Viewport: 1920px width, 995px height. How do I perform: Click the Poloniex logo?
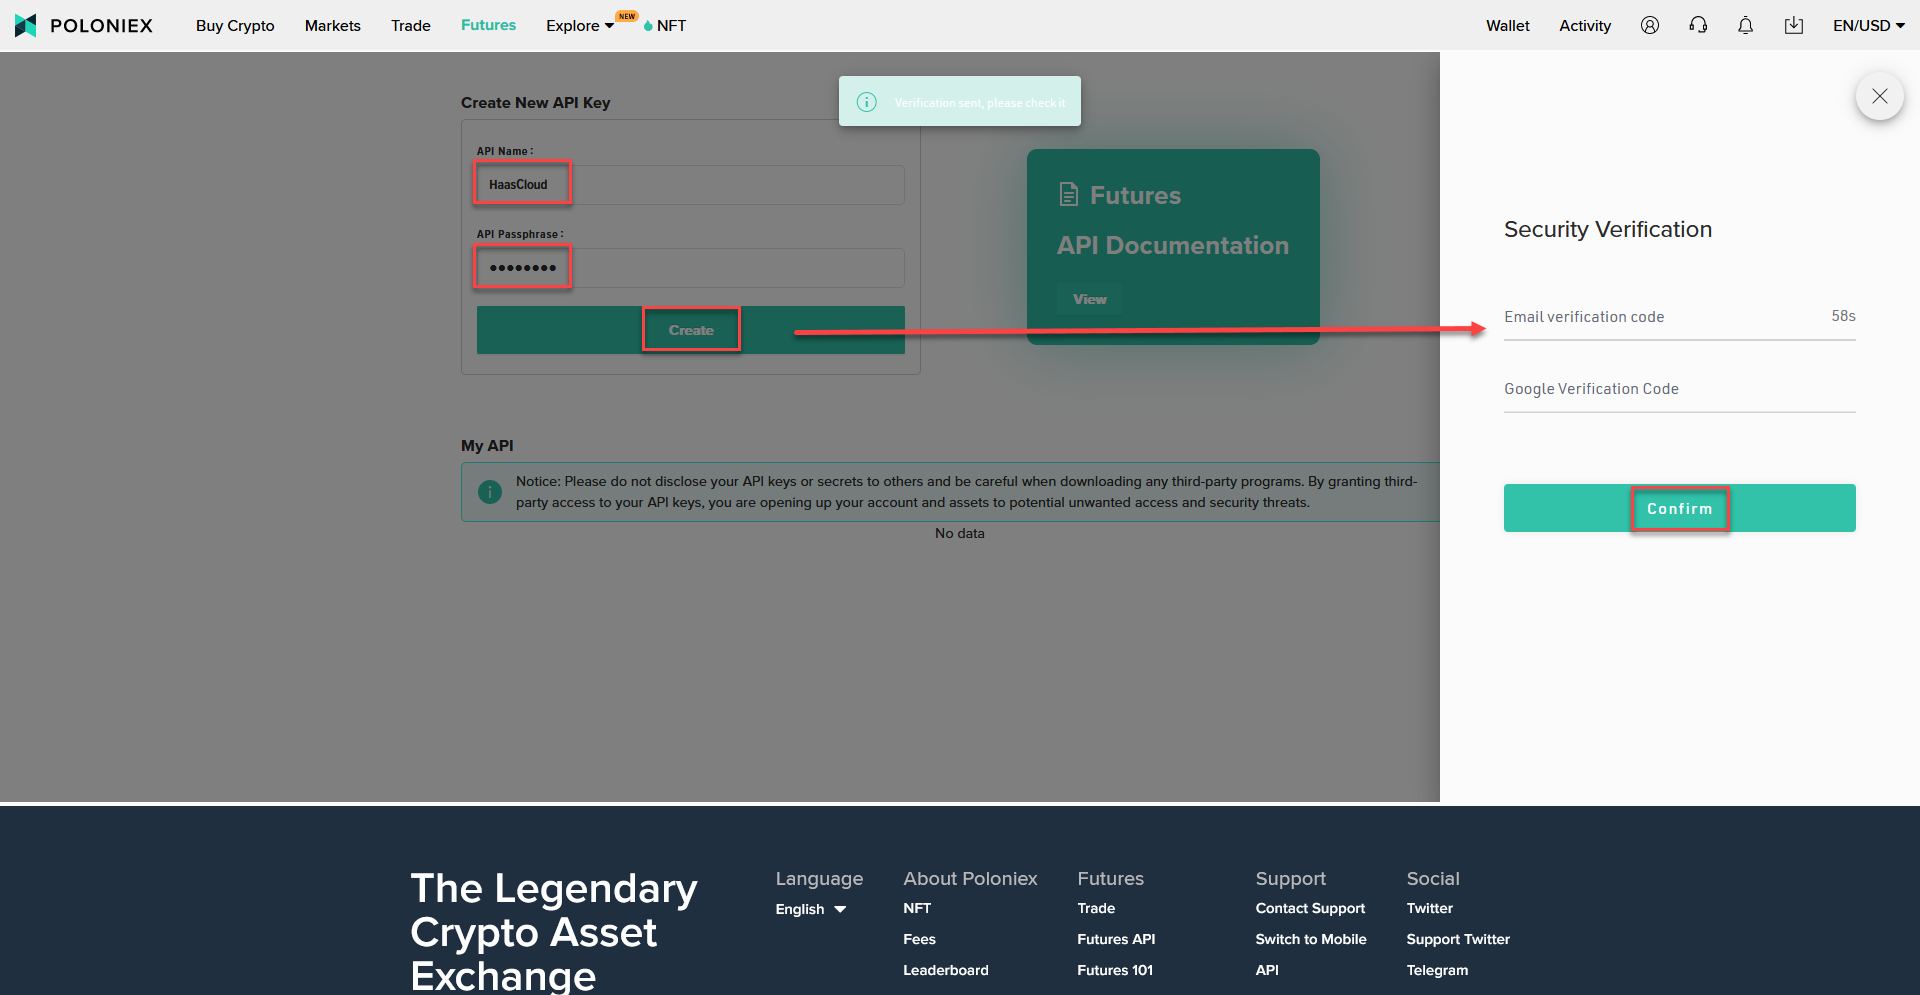(84, 25)
